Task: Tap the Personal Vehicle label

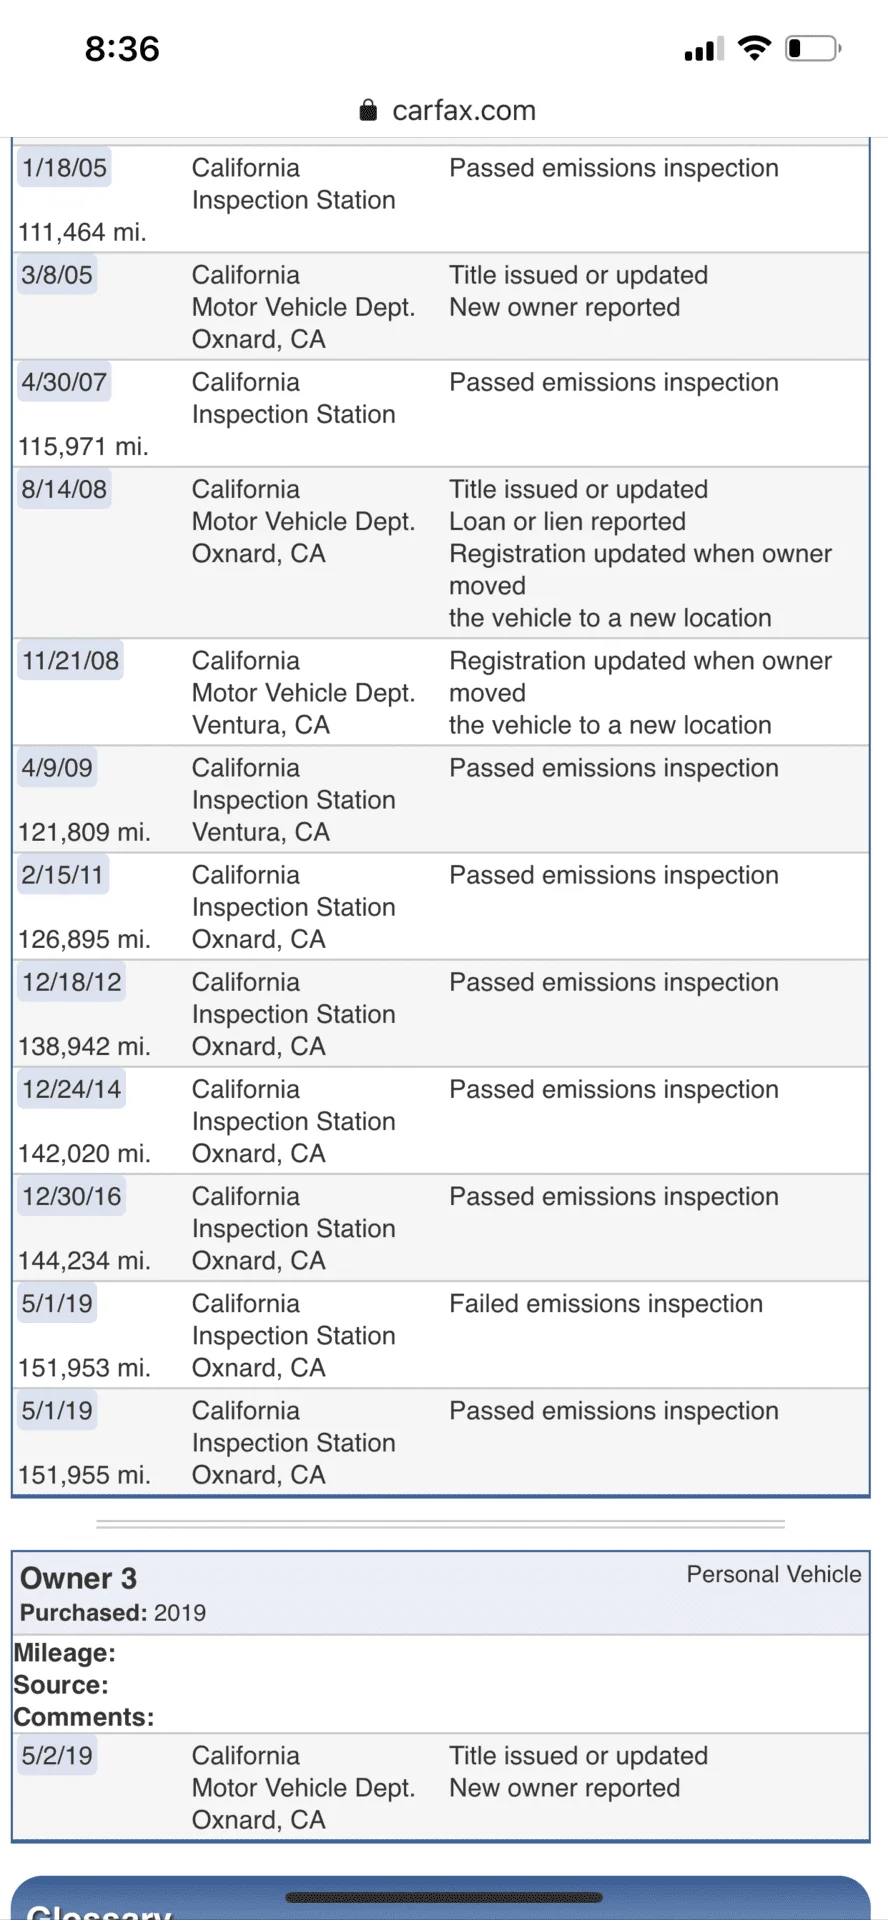Action: (x=773, y=1574)
